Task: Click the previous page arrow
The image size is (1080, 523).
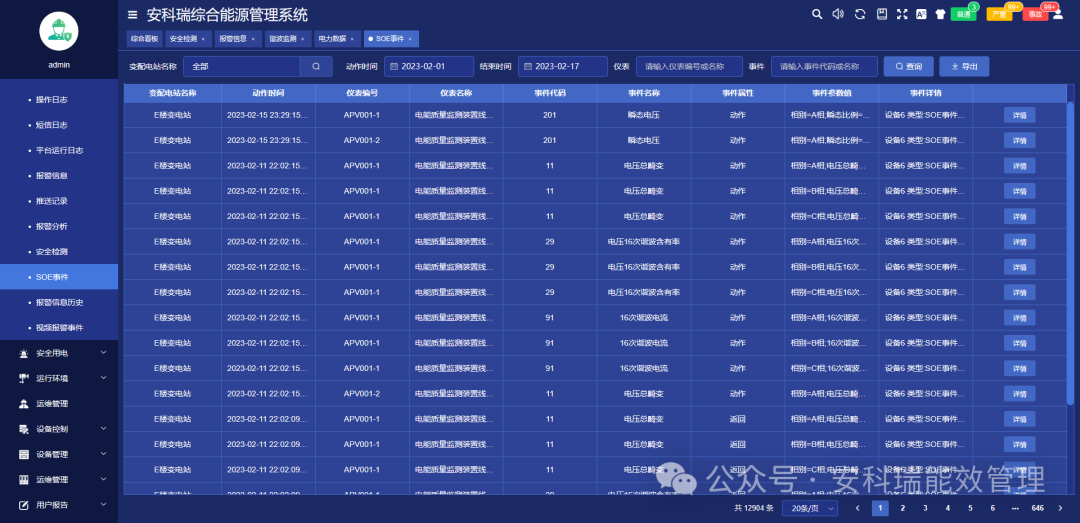Action: click(x=858, y=509)
